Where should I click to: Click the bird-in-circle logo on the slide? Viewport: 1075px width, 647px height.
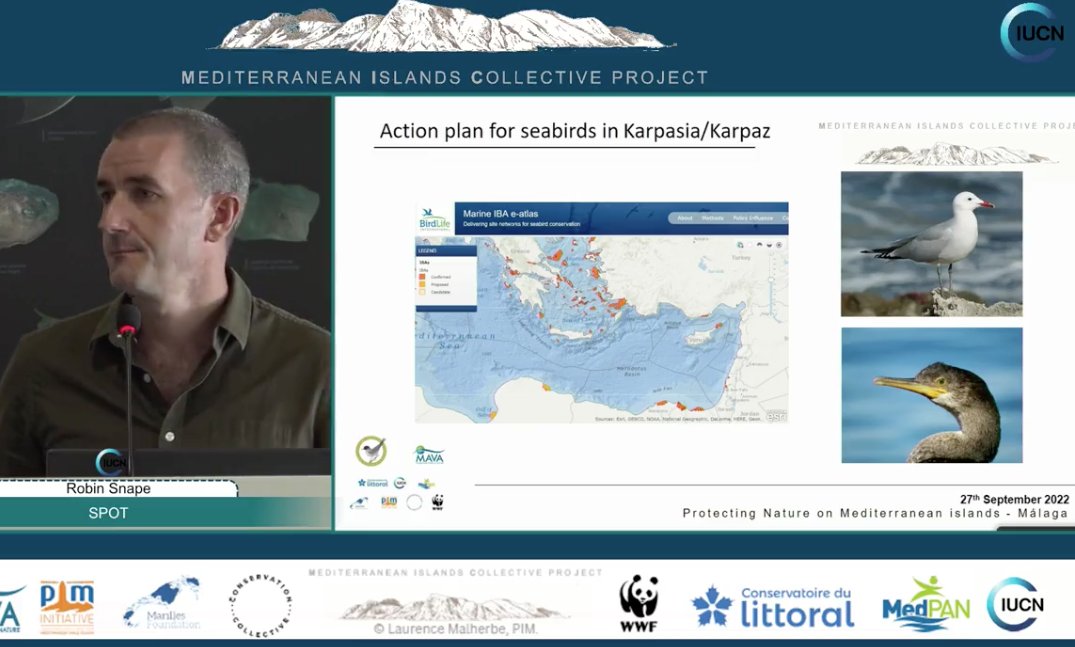(x=372, y=451)
